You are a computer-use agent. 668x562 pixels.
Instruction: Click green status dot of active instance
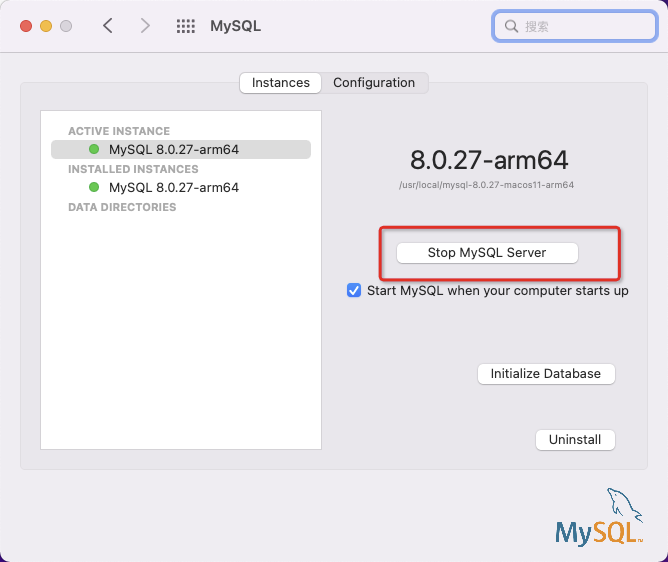[x=94, y=149]
